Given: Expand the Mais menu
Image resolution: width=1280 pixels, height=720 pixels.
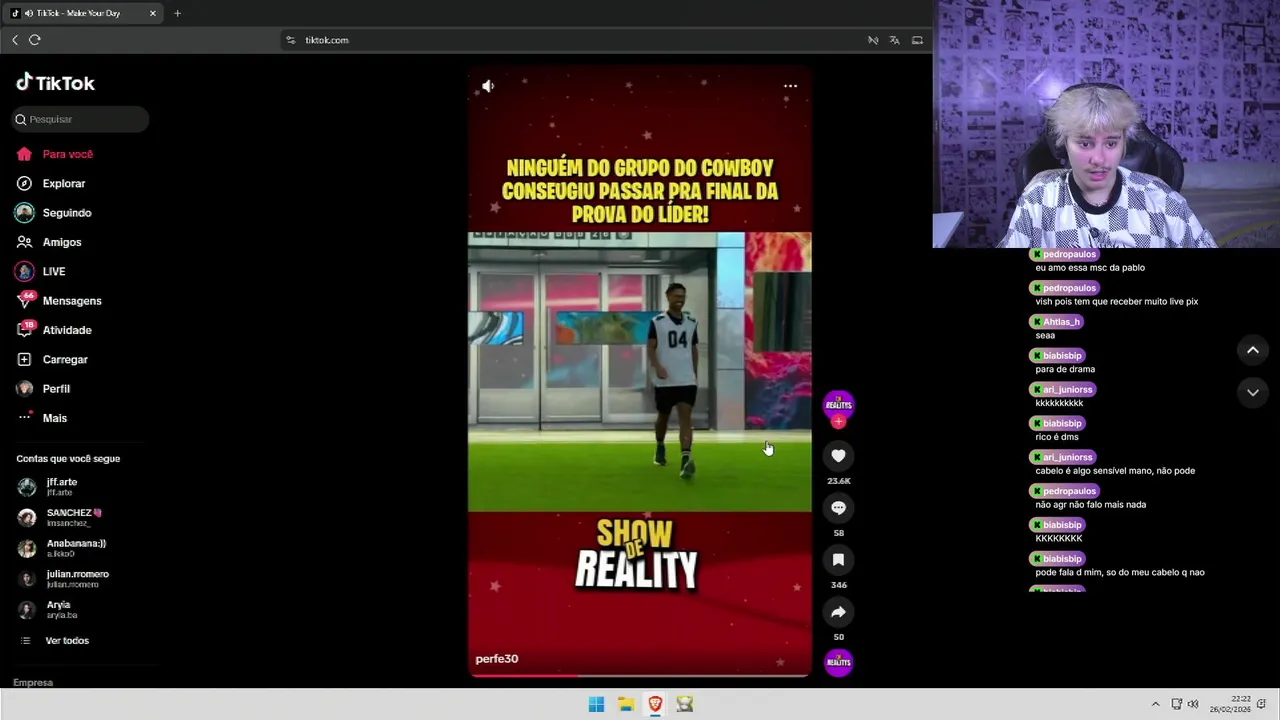Looking at the screenshot, I should (54, 418).
